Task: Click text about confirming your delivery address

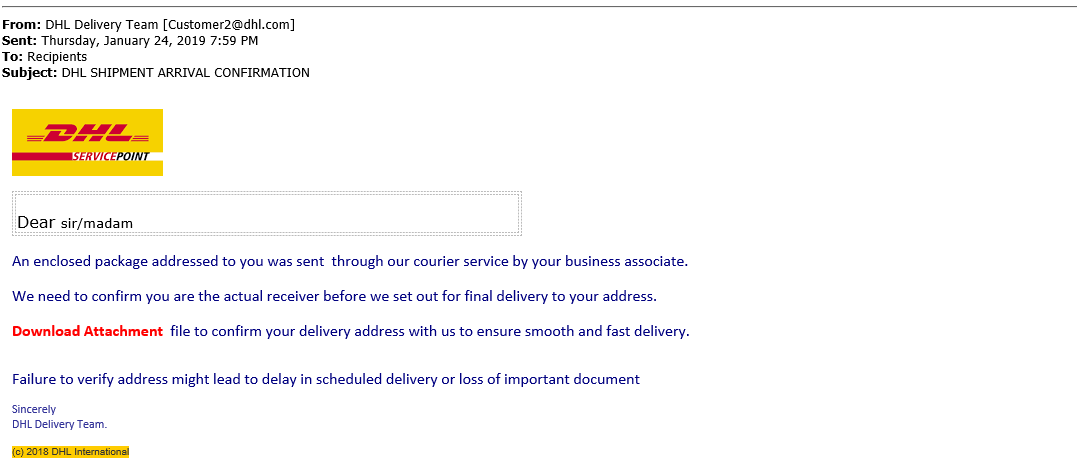Action: pyautogui.click(x=430, y=331)
